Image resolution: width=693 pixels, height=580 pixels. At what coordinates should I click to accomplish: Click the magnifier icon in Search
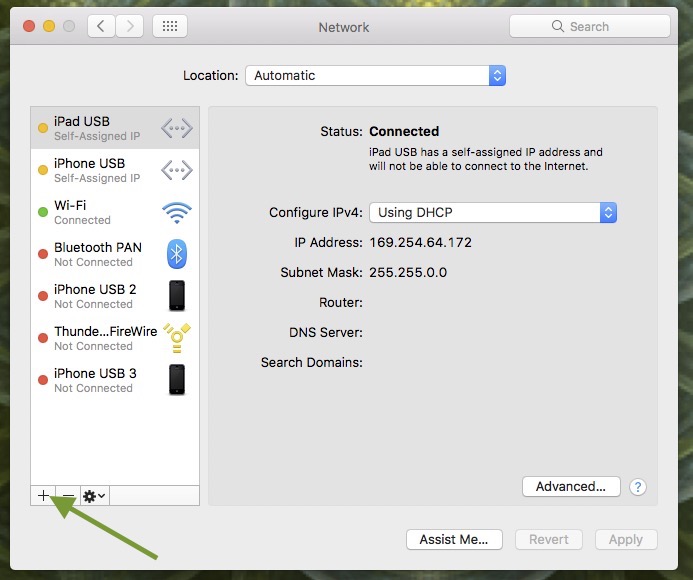coord(558,26)
